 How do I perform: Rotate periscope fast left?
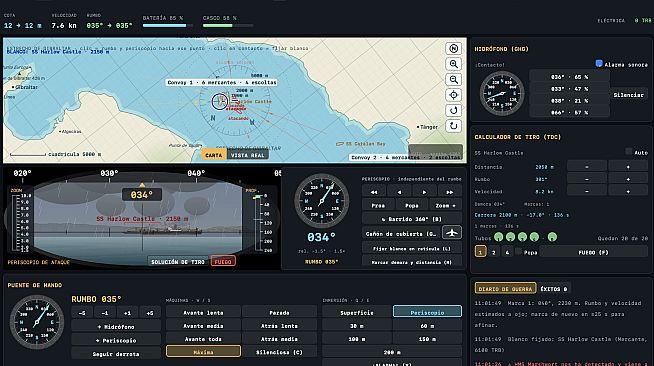coord(374,192)
